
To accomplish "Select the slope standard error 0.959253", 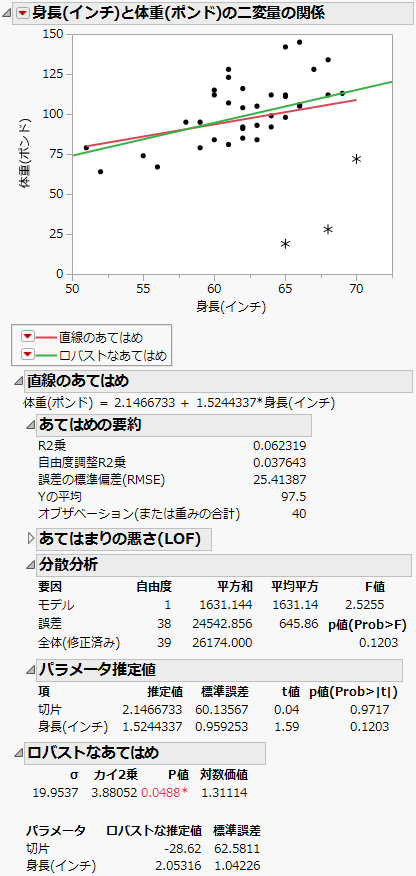I will 222,727.
